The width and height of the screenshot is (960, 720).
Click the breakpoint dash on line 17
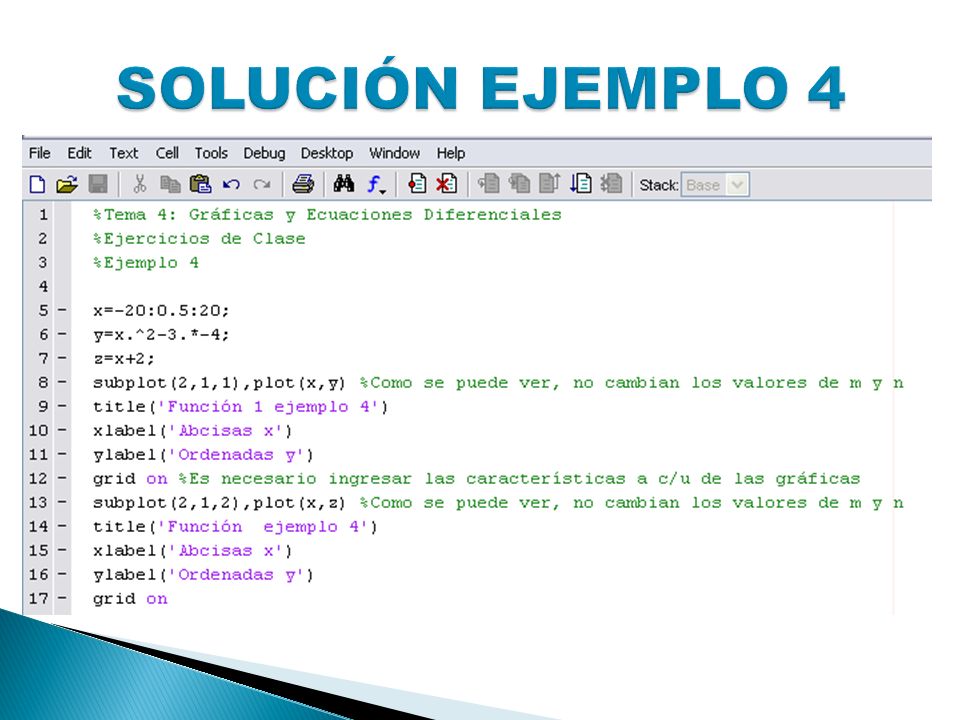click(x=62, y=598)
